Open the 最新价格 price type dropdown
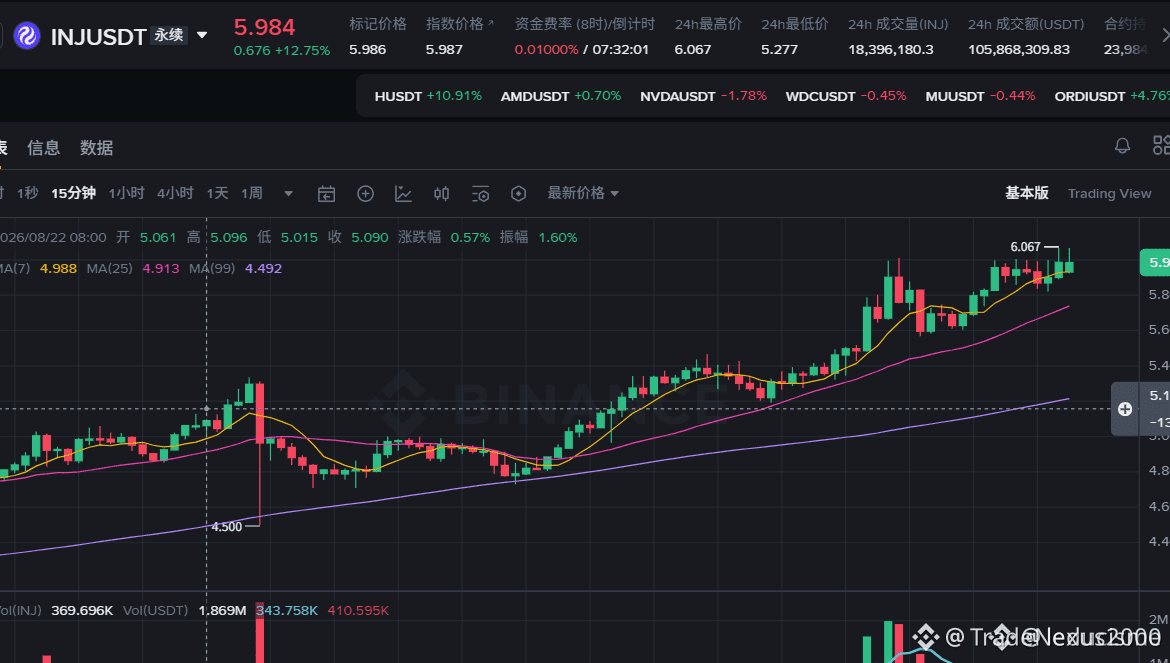Viewport: 1170px width, 663px height. [x=583, y=193]
